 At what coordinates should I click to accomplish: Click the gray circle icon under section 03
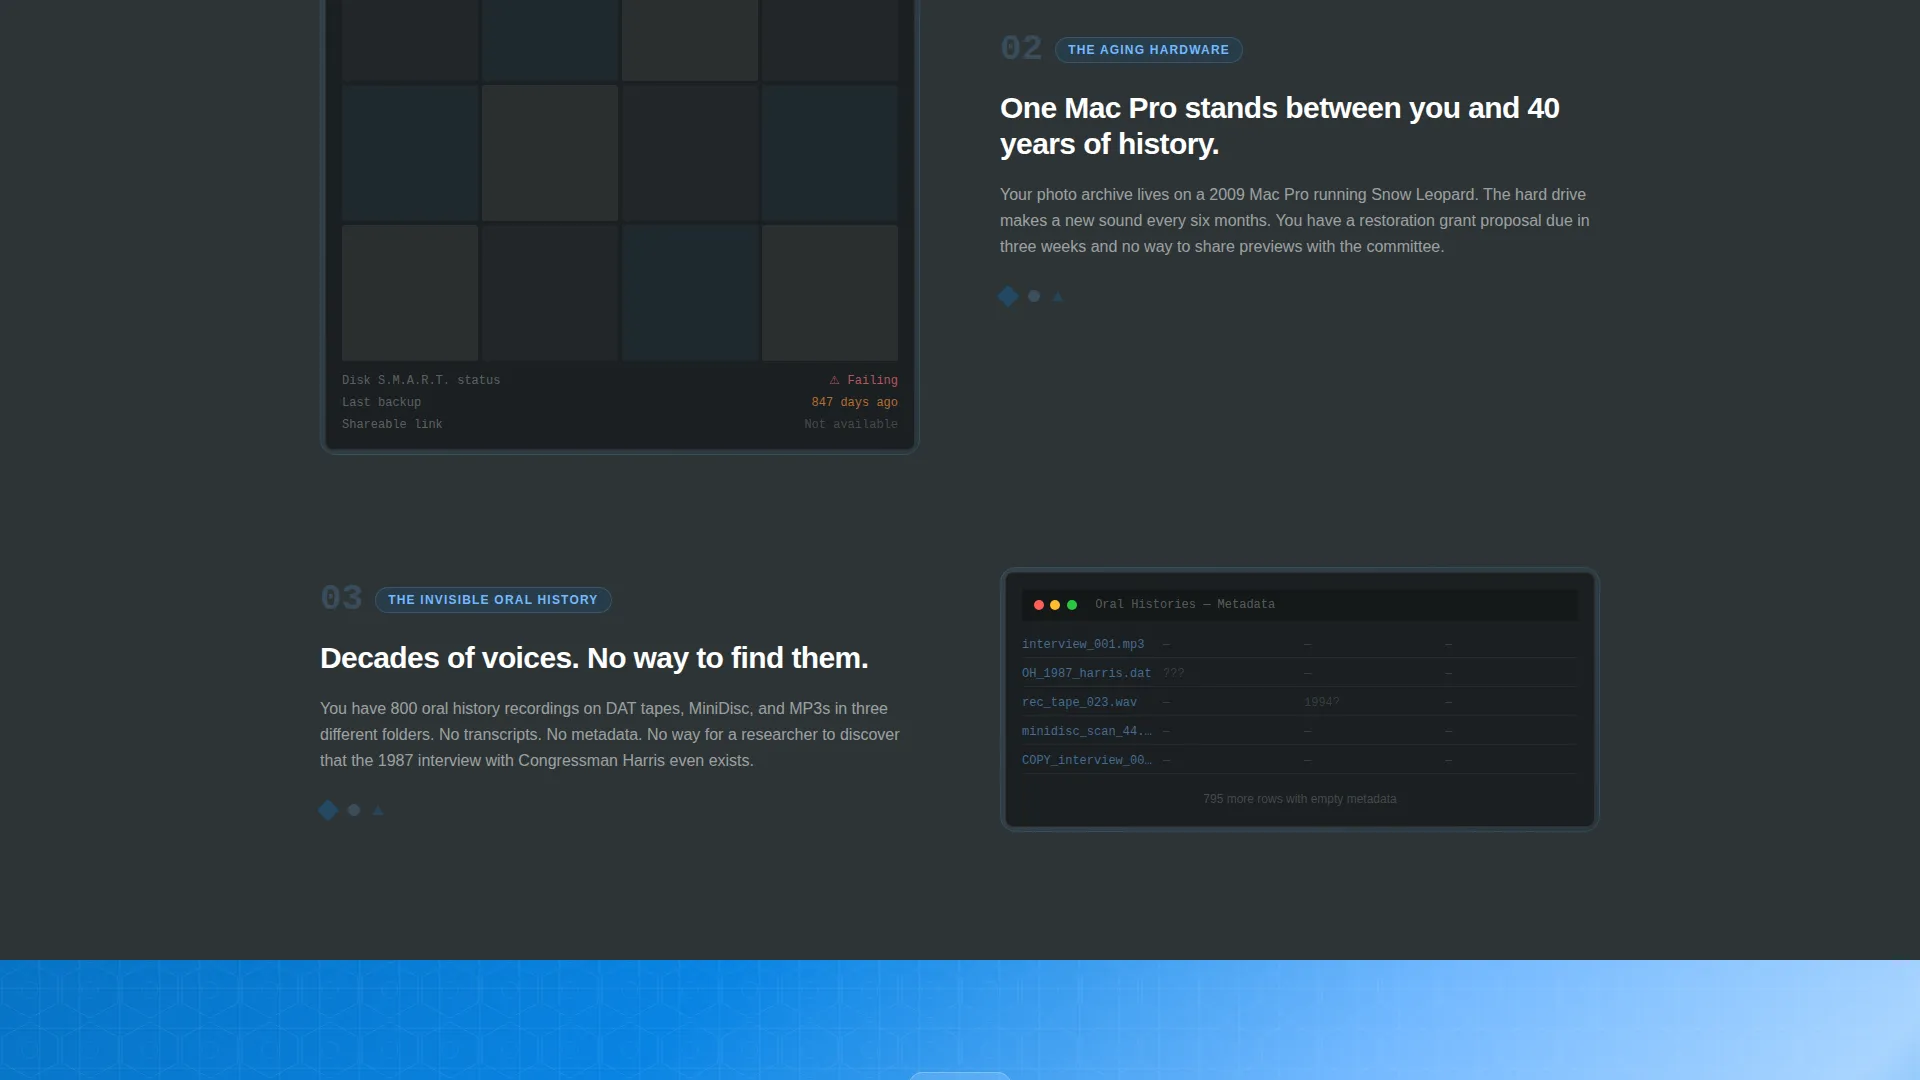coord(354,810)
